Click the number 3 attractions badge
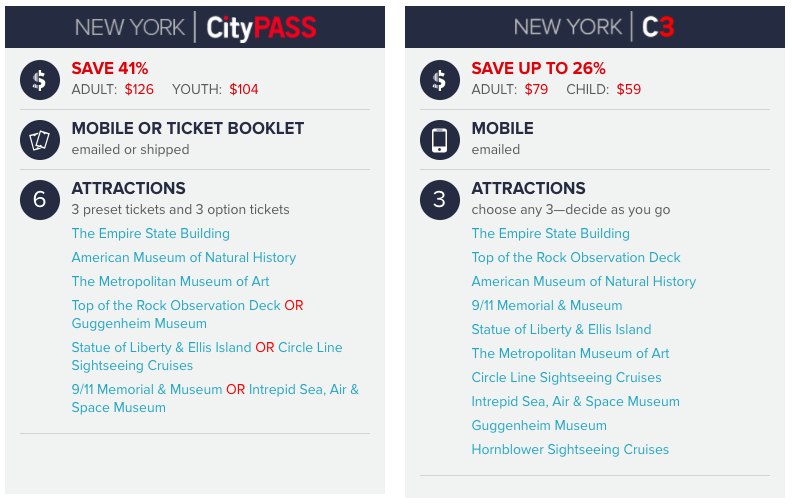Image resolution: width=792 pixels, height=504 pixels. (440, 200)
